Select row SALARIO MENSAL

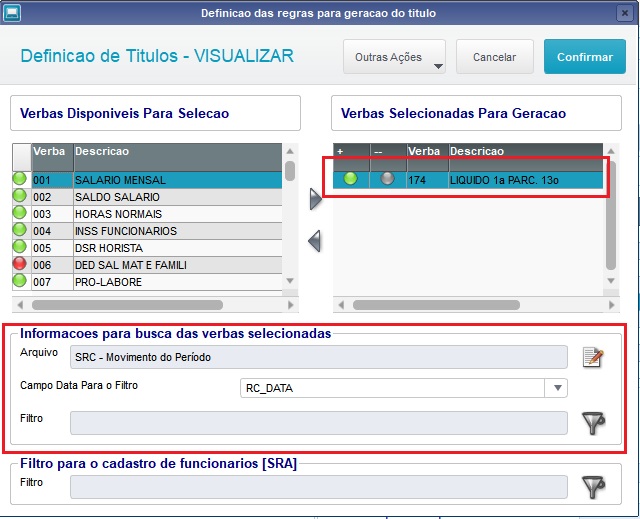[147, 180]
